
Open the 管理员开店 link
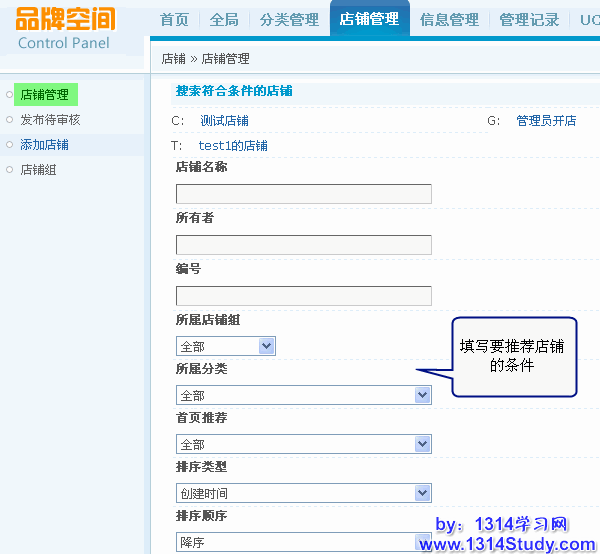pos(546,121)
